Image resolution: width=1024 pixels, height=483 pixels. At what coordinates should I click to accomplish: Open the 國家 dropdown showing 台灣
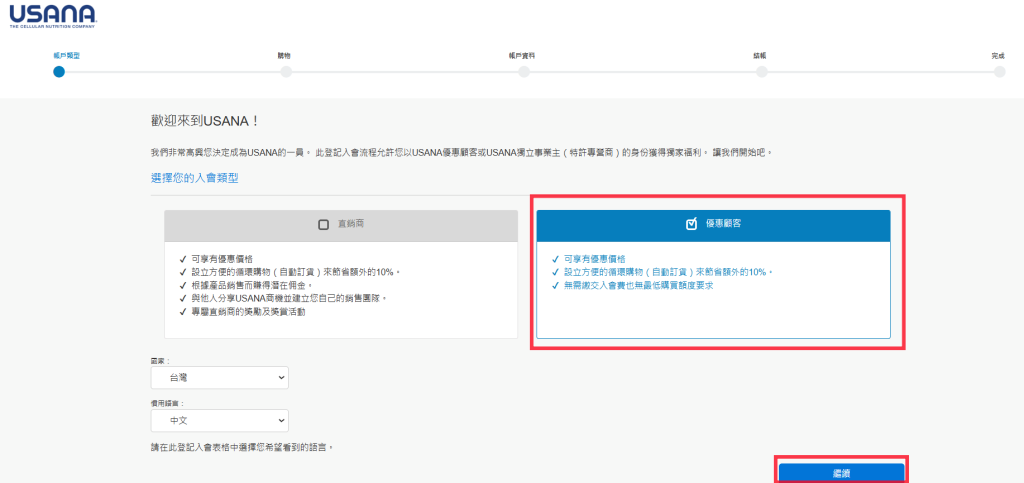(219, 378)
